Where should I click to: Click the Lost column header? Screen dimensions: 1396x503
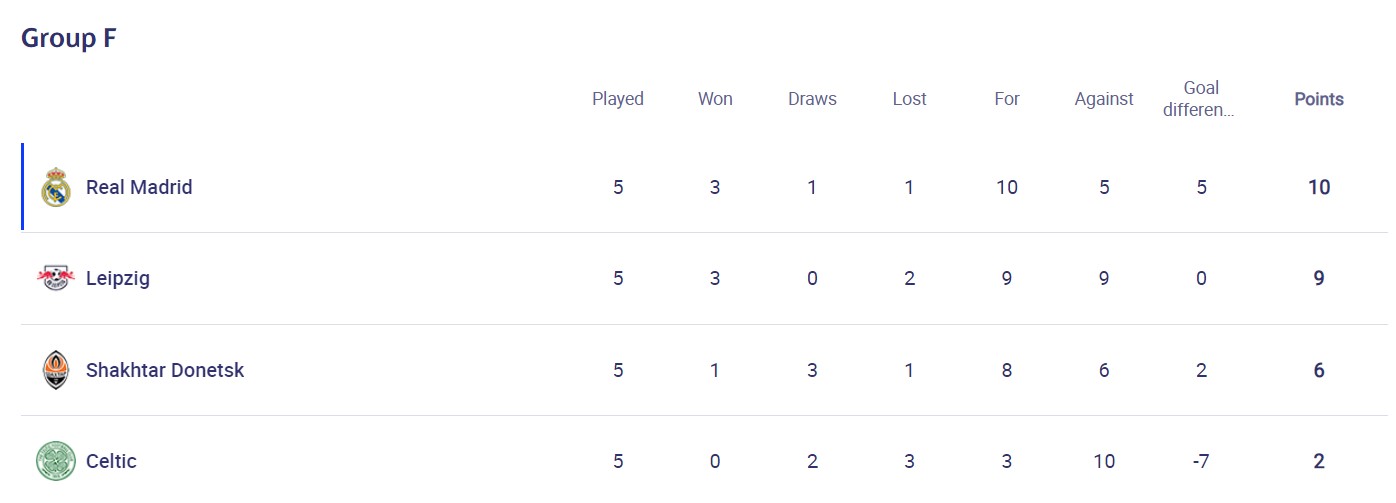click(909, 99)
